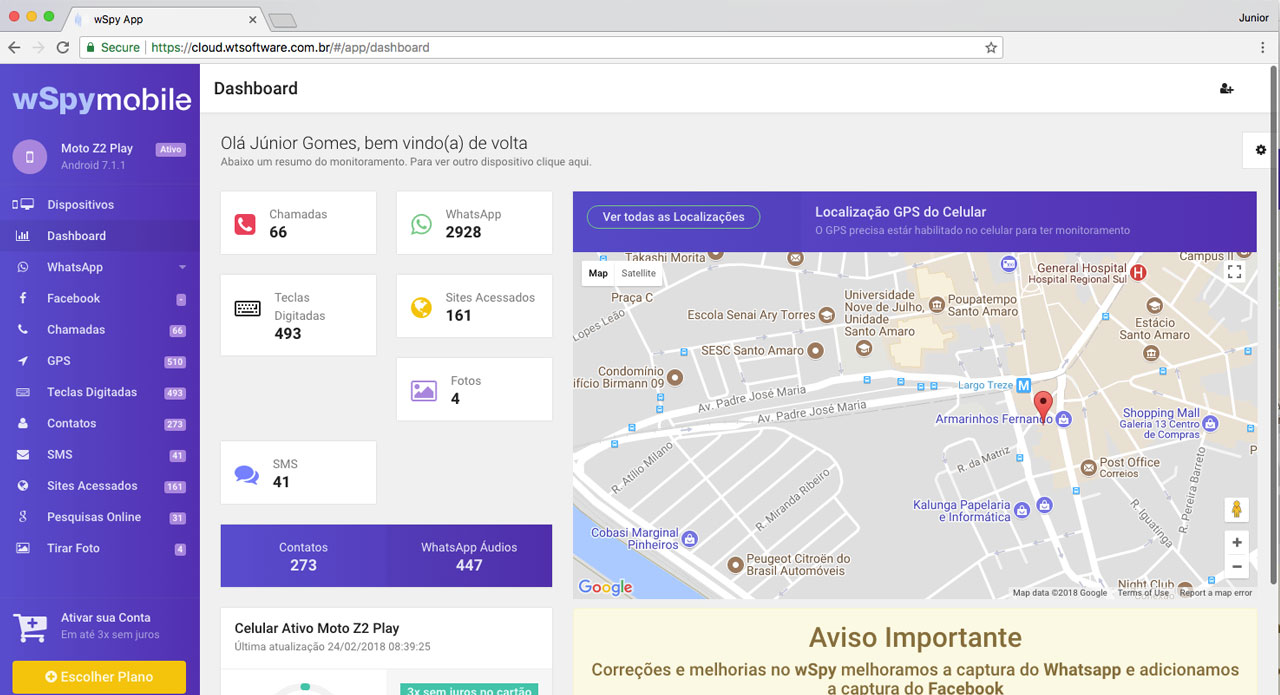
Task: Close the wSpy App browser tab
Action: click(252, 19)
